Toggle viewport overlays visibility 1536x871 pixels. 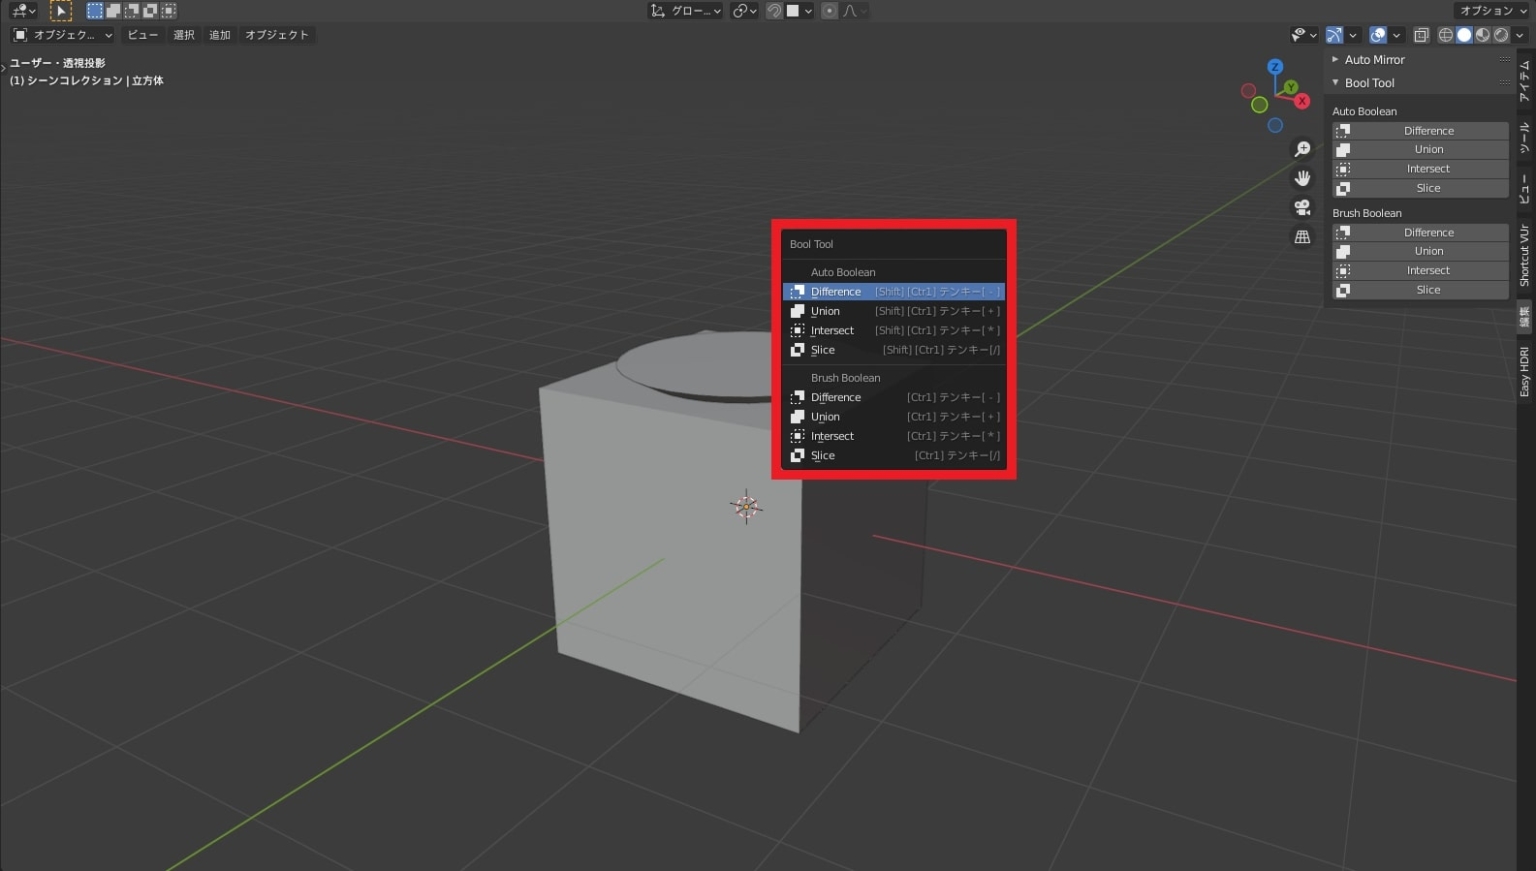pyautogui.click(x=1377, y=35)
